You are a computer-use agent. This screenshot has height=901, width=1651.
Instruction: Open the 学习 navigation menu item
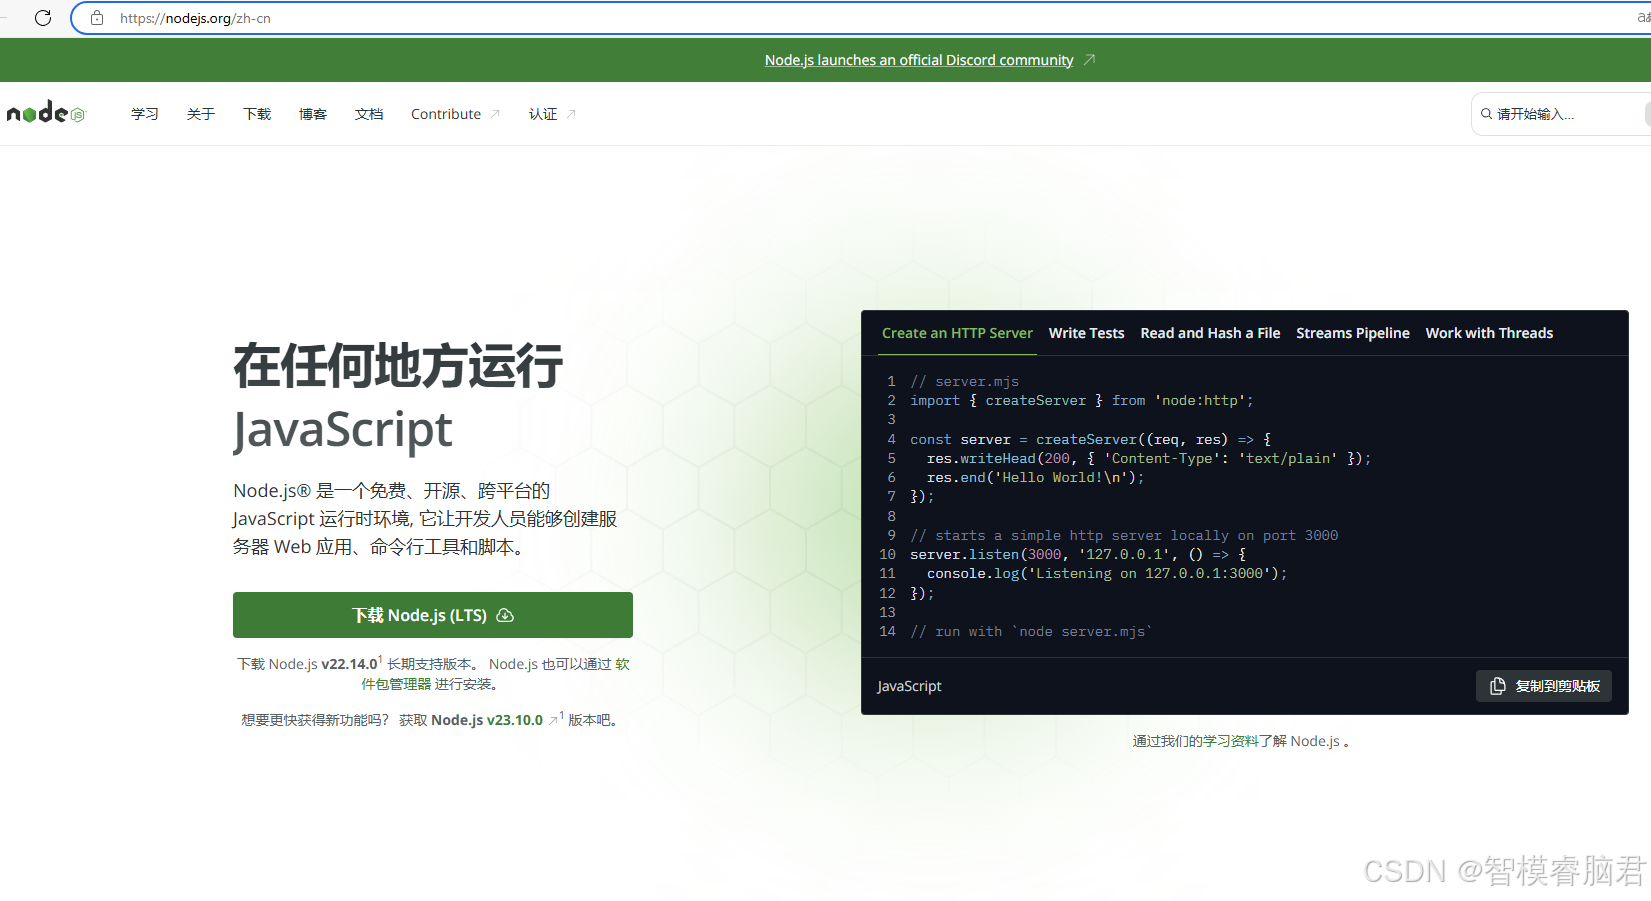pos(145,114)
